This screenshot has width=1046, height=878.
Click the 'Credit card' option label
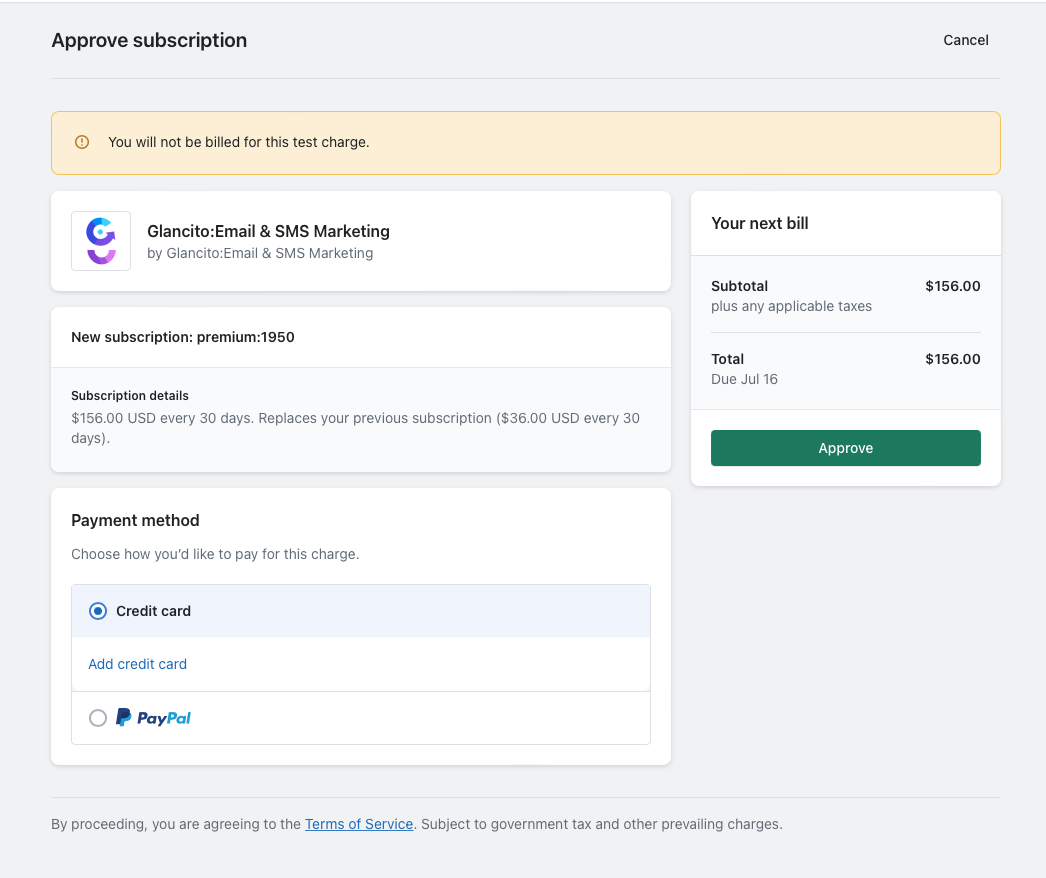coord(153,611)
